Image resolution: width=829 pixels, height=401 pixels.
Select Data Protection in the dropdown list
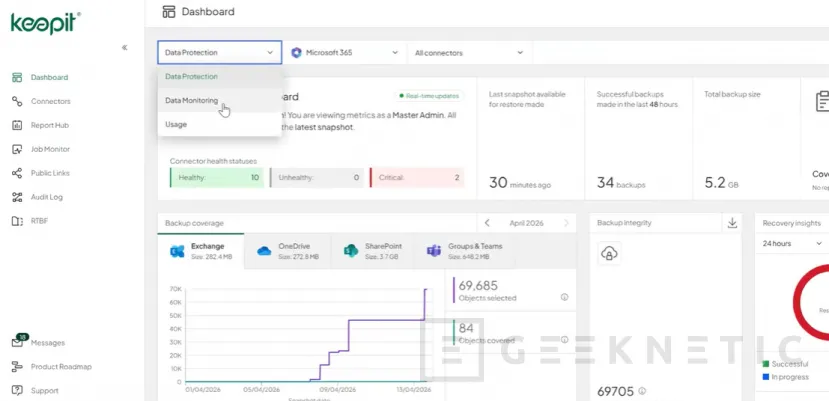pyautogui.click(x=219, y=77)
